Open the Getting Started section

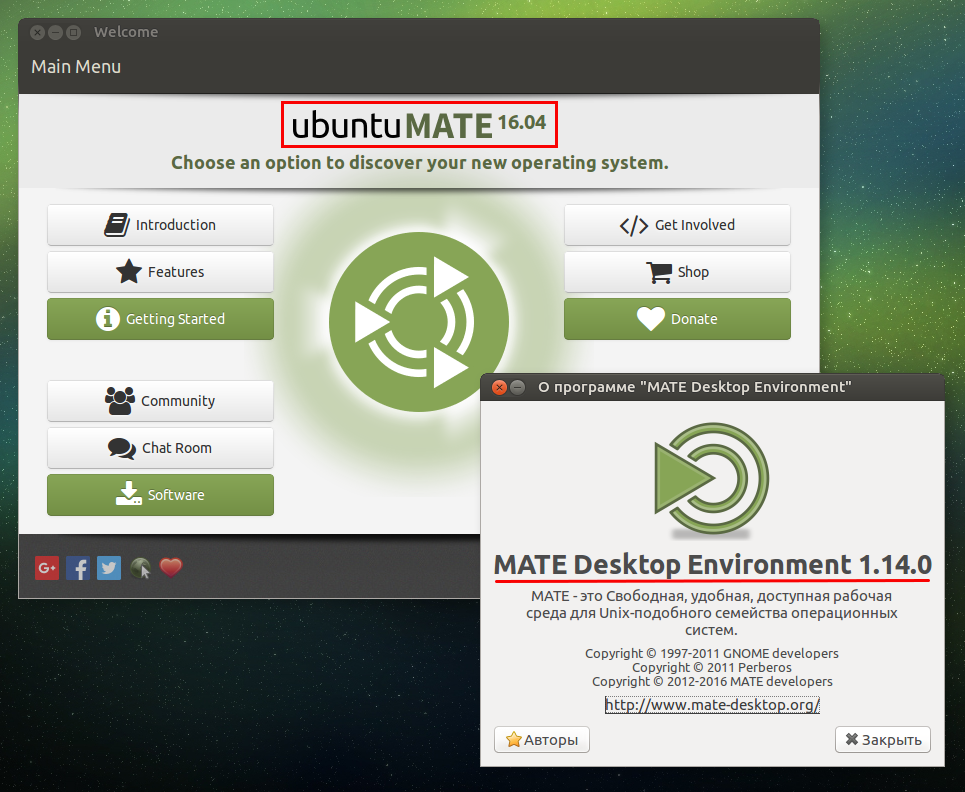point(160,319)
